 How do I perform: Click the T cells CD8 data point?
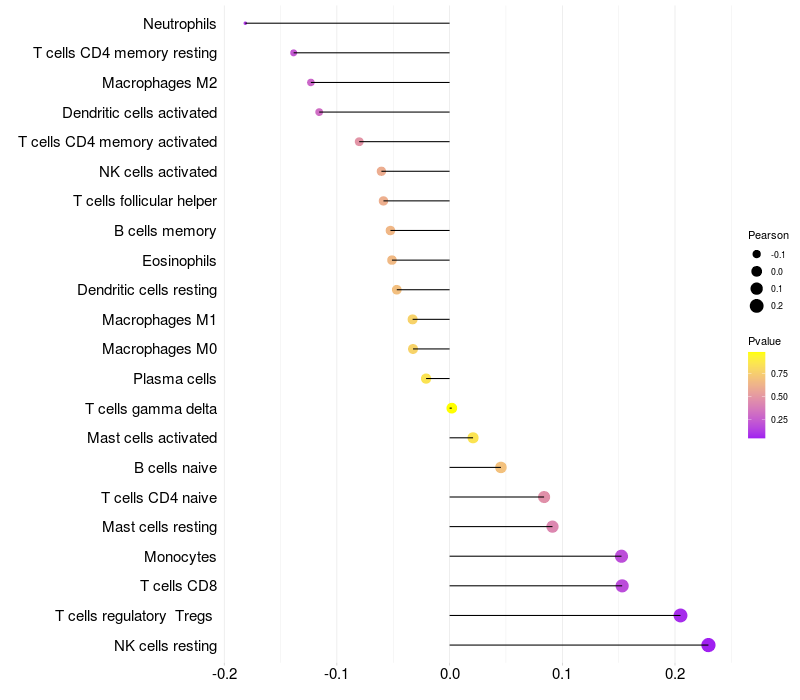622,586
